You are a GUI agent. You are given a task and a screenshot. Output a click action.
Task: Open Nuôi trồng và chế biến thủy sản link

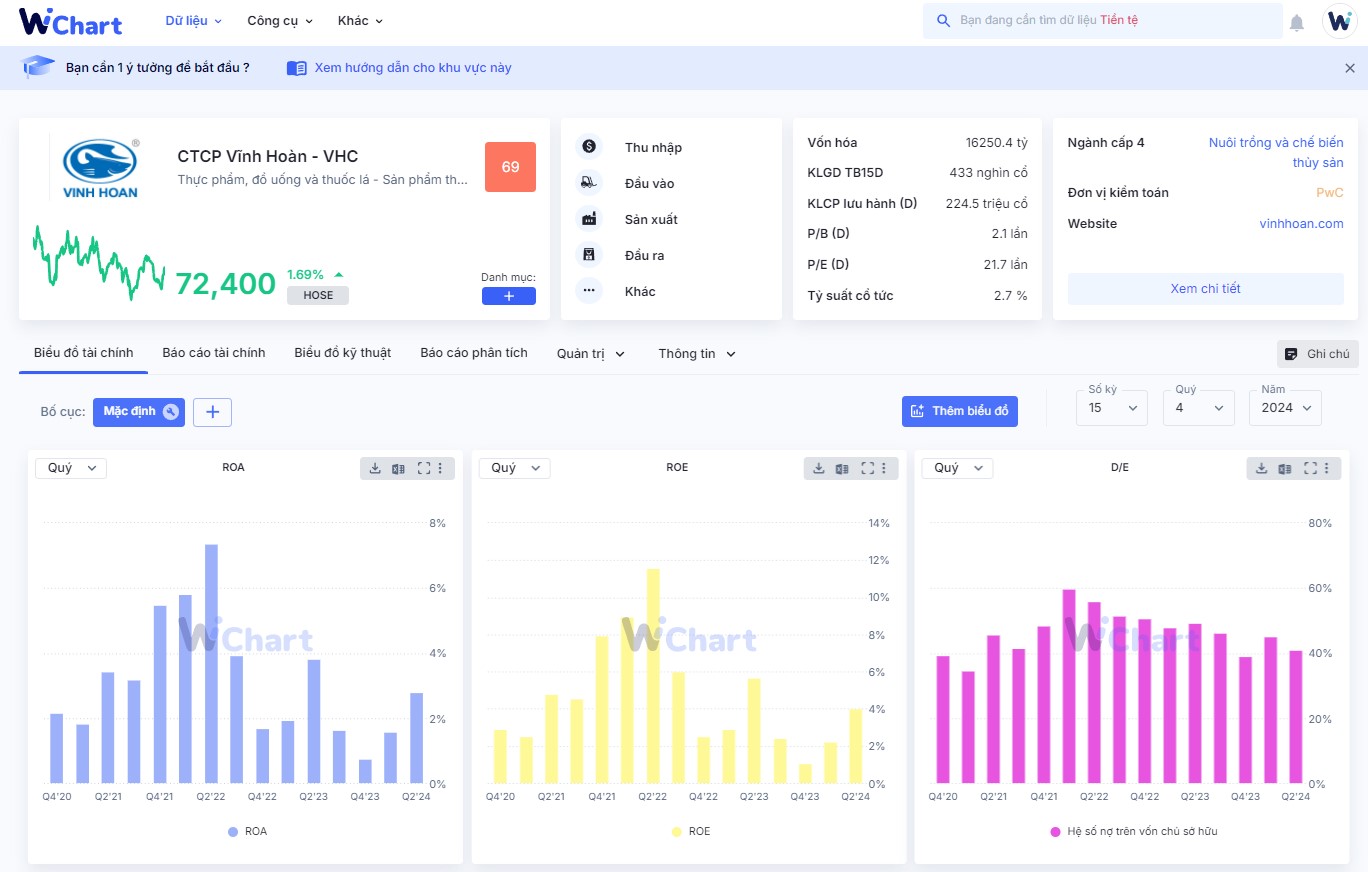1276,153
